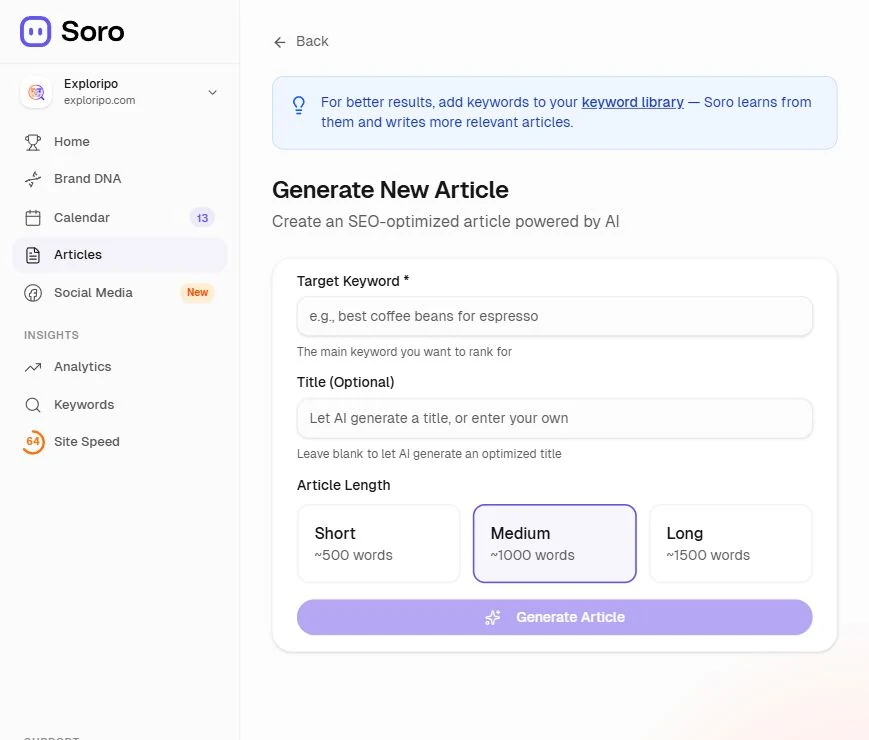Click the Calendar icon in sidebar

[x=33, y=218]
